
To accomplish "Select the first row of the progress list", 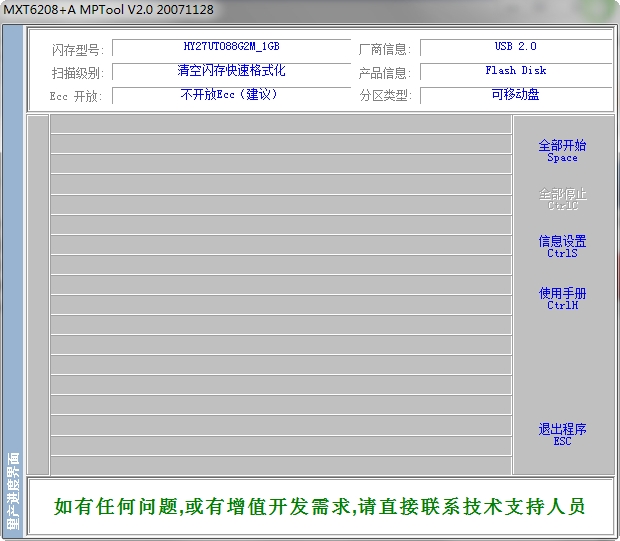I will [280, 124].
